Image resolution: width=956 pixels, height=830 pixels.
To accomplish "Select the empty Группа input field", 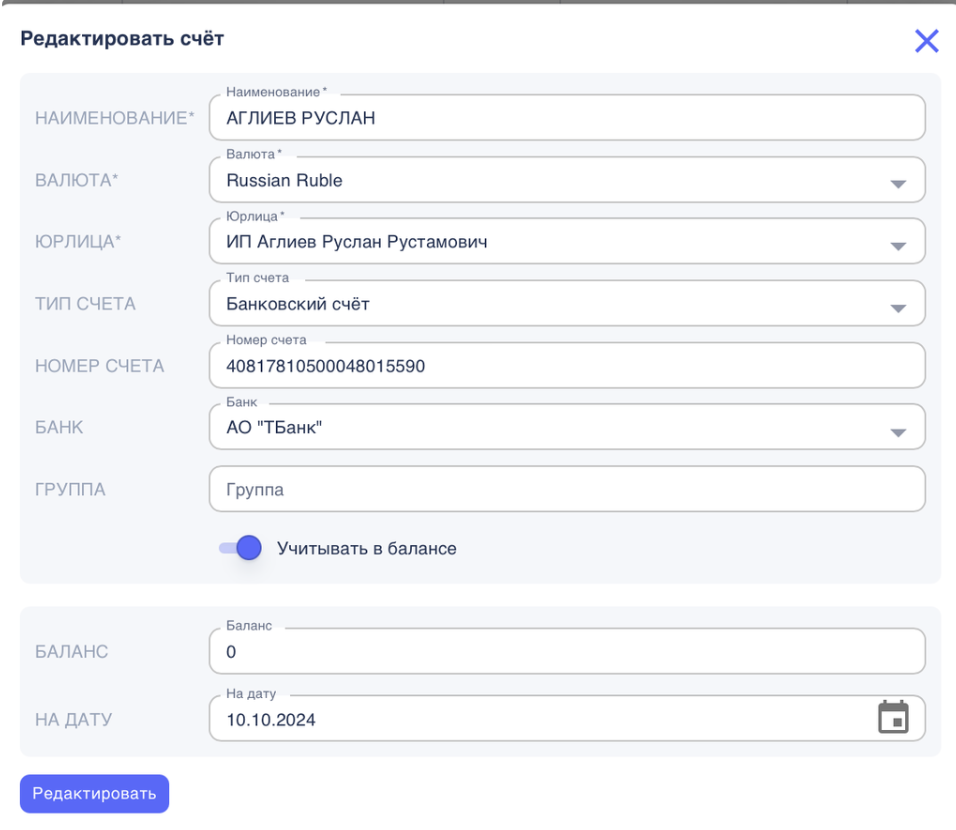I will (x=566, y=490).
